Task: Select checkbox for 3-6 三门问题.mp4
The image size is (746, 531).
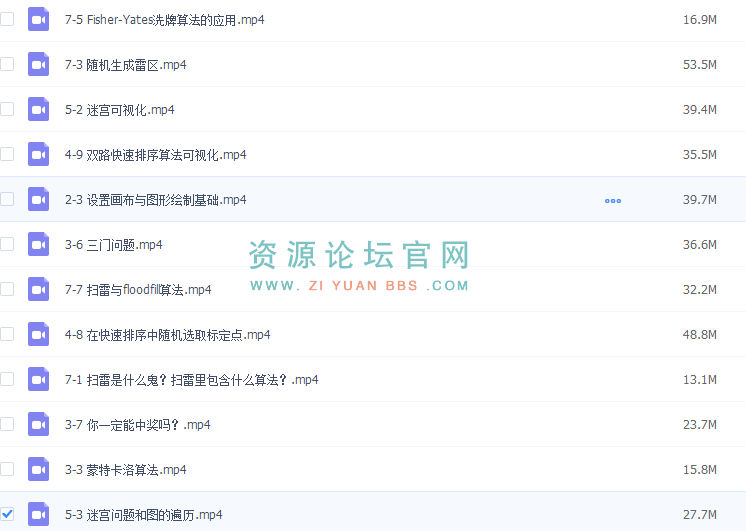Action: (7, 244)
